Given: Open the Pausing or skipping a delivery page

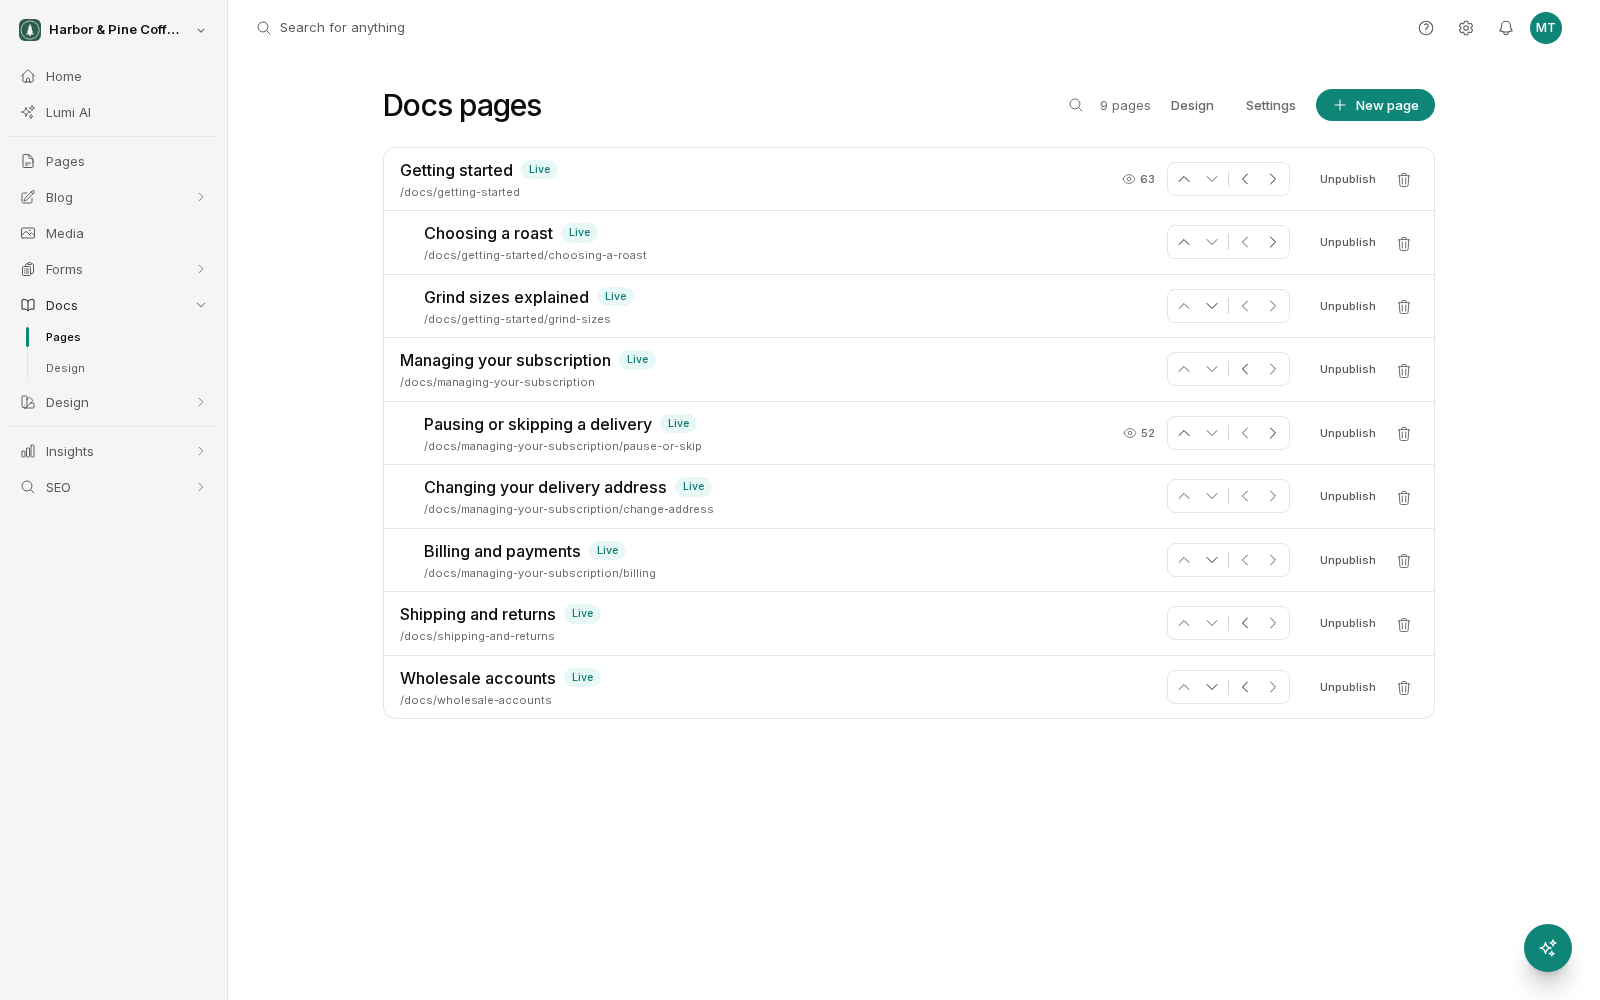Looking at the screenshot, I should coord(538,424).
